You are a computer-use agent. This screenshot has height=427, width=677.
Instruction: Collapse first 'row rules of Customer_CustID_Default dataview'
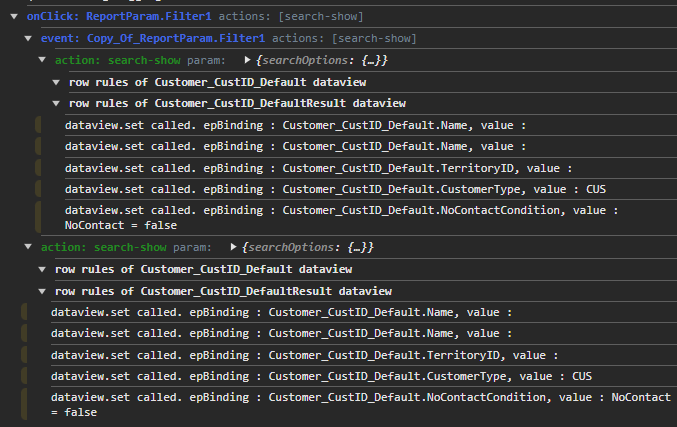coord(56,82)
